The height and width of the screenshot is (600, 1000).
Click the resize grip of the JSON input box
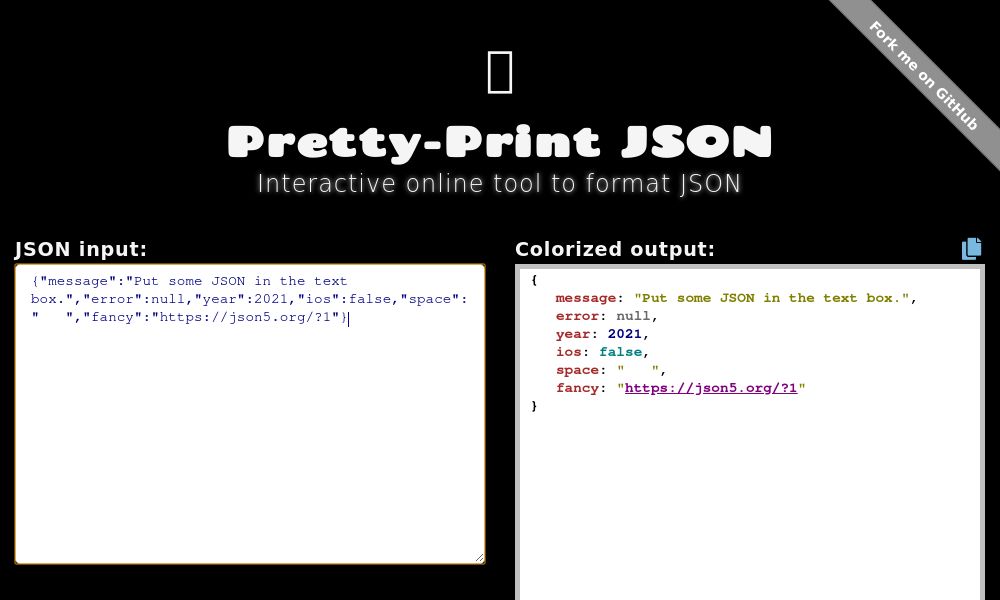click(x=479, y=557)
